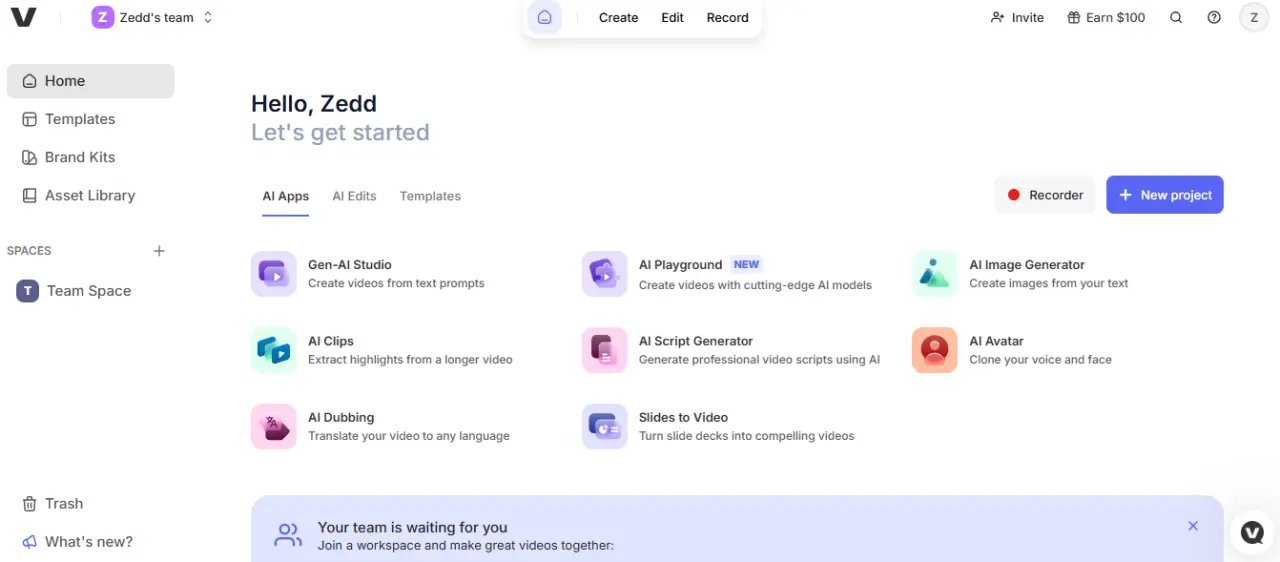The image size is (1280, 562).
Task: Click 'Turn slide decks into compelling videos'
Action: point(747,436)
